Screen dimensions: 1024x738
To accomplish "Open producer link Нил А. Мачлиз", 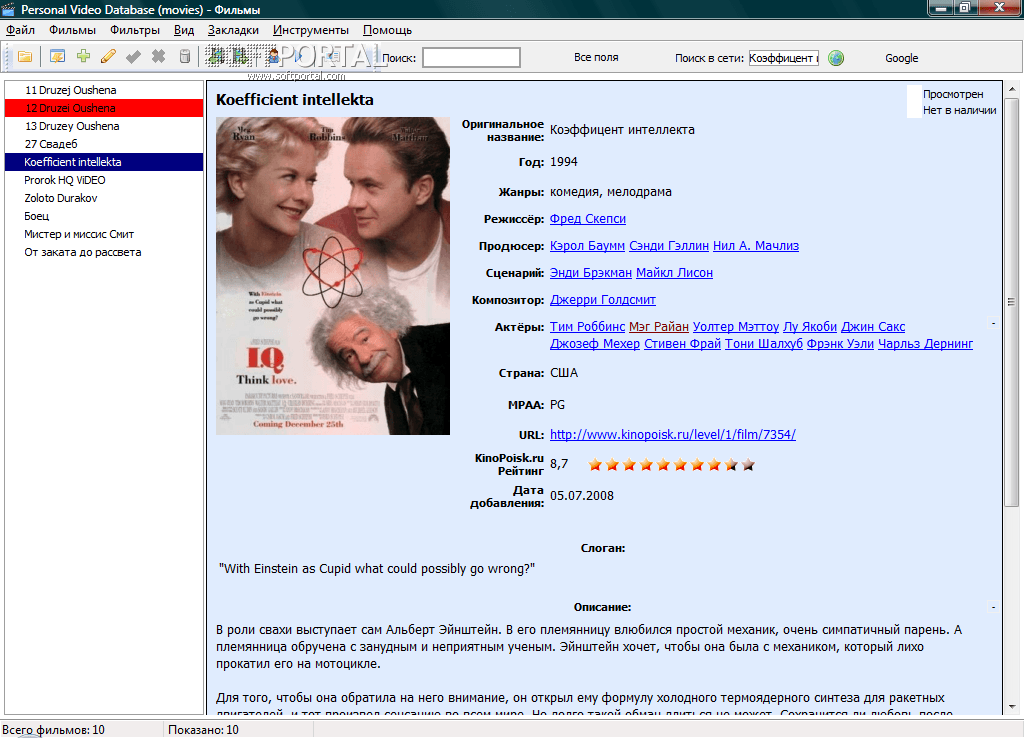I will tap(756, 246).
